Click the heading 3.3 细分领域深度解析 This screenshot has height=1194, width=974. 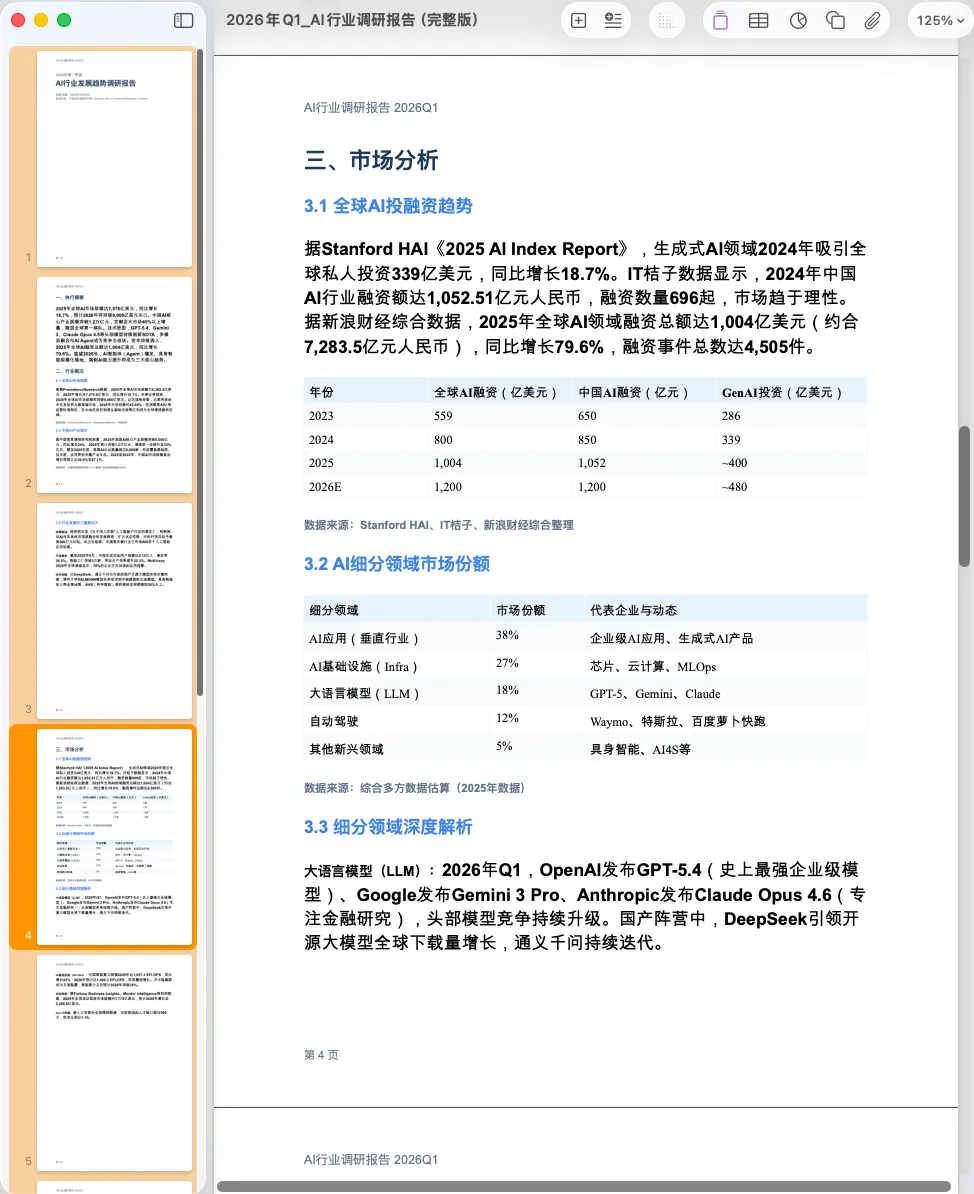[388, 827]
